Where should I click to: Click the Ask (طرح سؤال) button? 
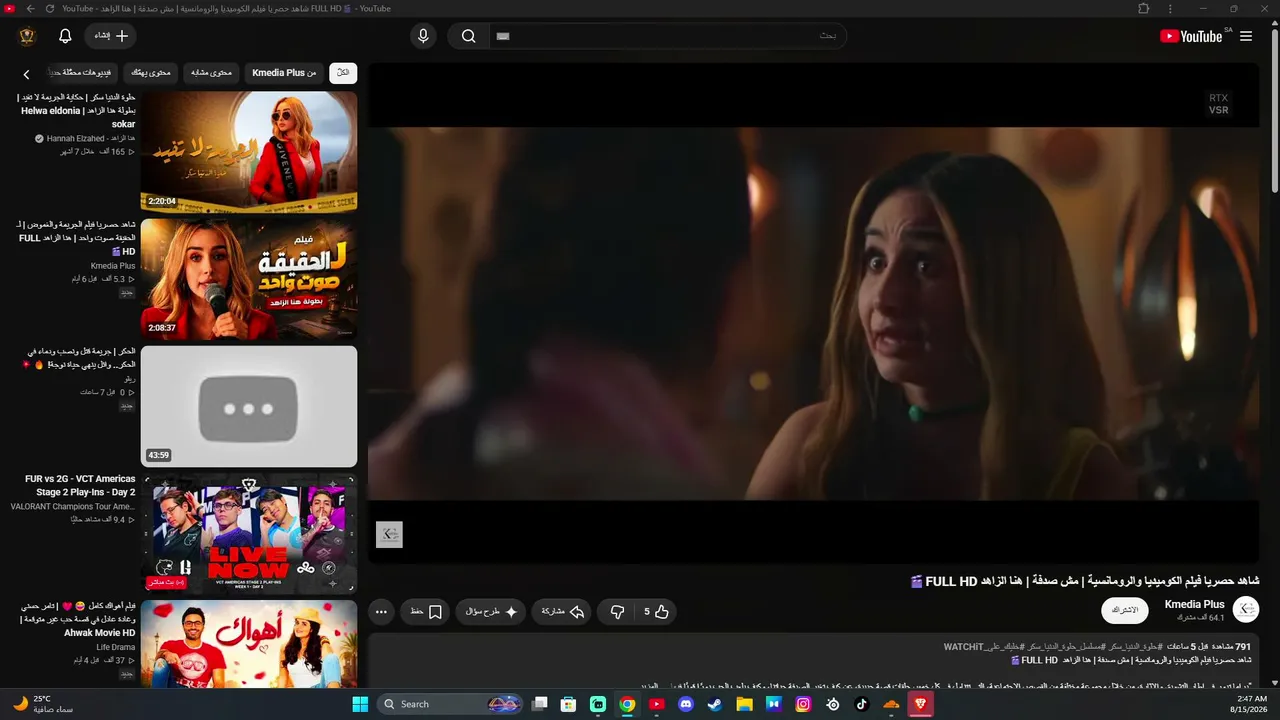[491, 612]
